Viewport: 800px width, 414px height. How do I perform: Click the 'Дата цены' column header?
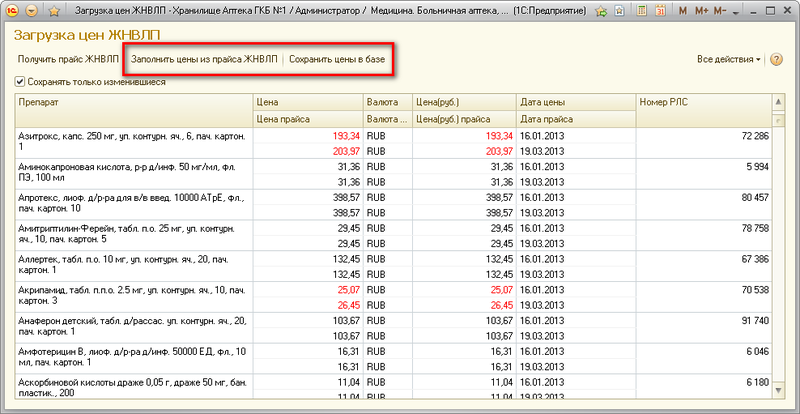576,103
